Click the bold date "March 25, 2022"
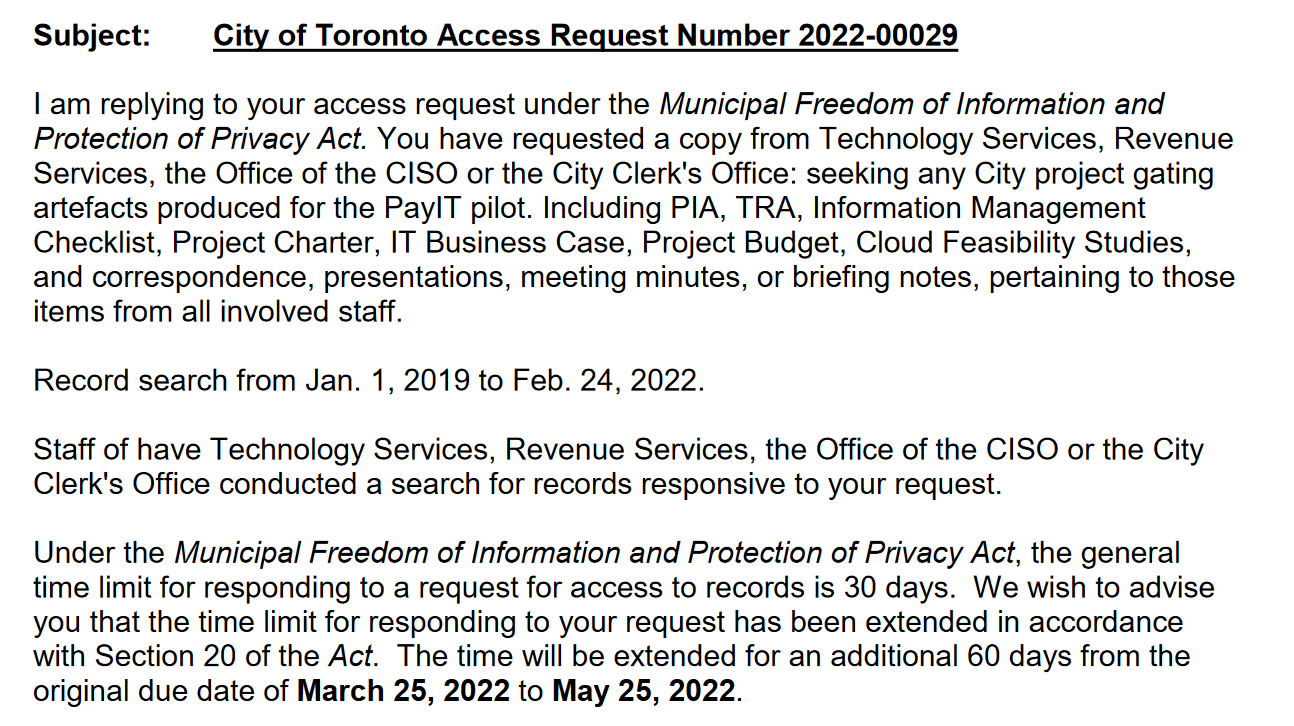Screen dimensions: 1294x726 403,691
